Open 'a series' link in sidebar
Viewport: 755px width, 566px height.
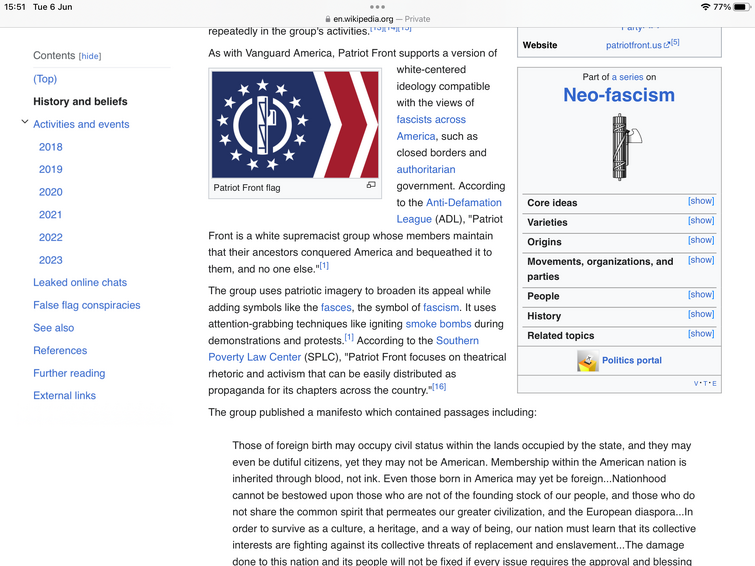pos(627,77)
